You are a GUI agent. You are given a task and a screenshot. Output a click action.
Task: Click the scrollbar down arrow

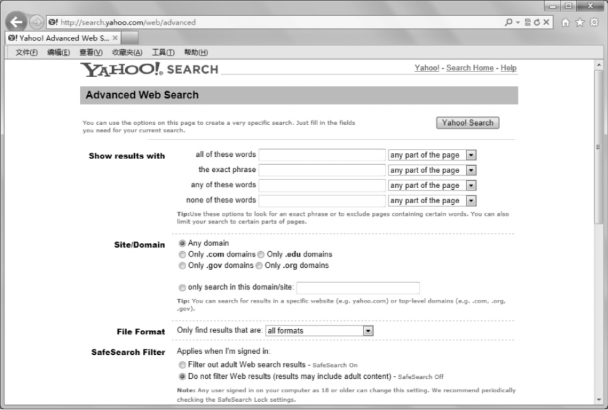click(599, 399)
